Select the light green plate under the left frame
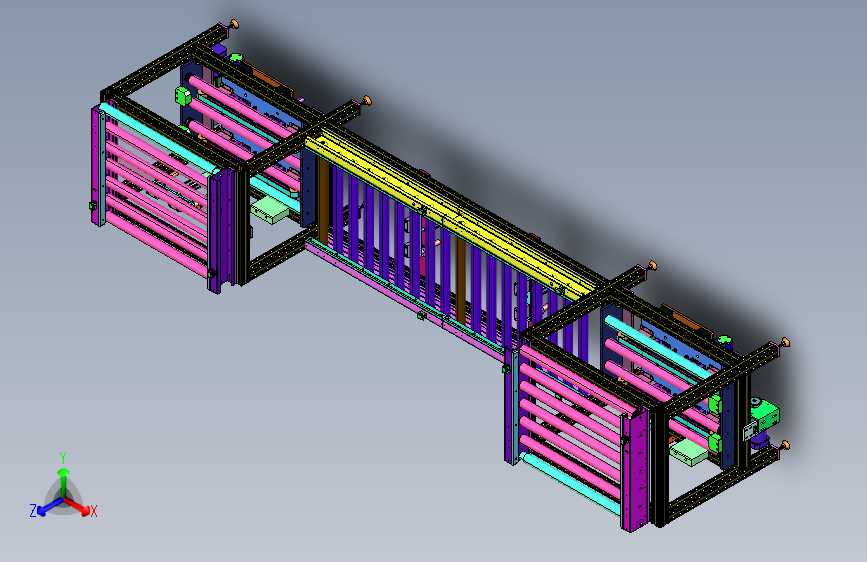This screenshot has width=867, height=562. point(270,210)
